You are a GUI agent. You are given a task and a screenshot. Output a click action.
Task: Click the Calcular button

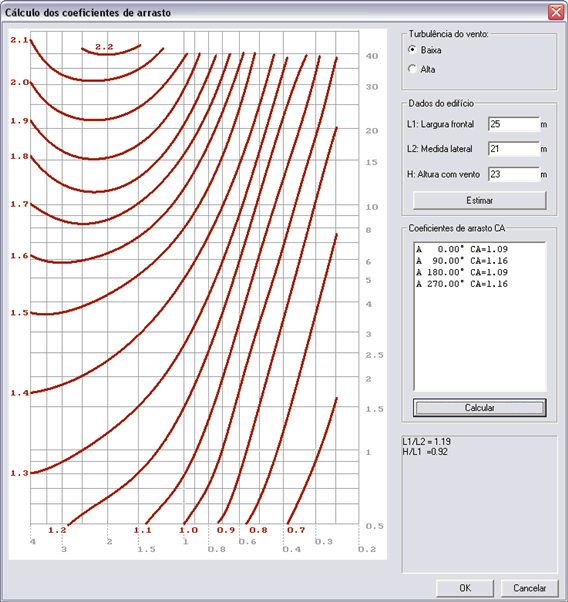tap(479, 408)
